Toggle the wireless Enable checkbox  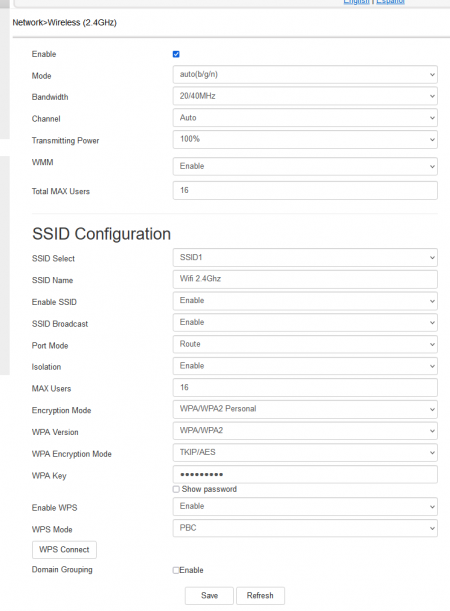coord(176,54)
